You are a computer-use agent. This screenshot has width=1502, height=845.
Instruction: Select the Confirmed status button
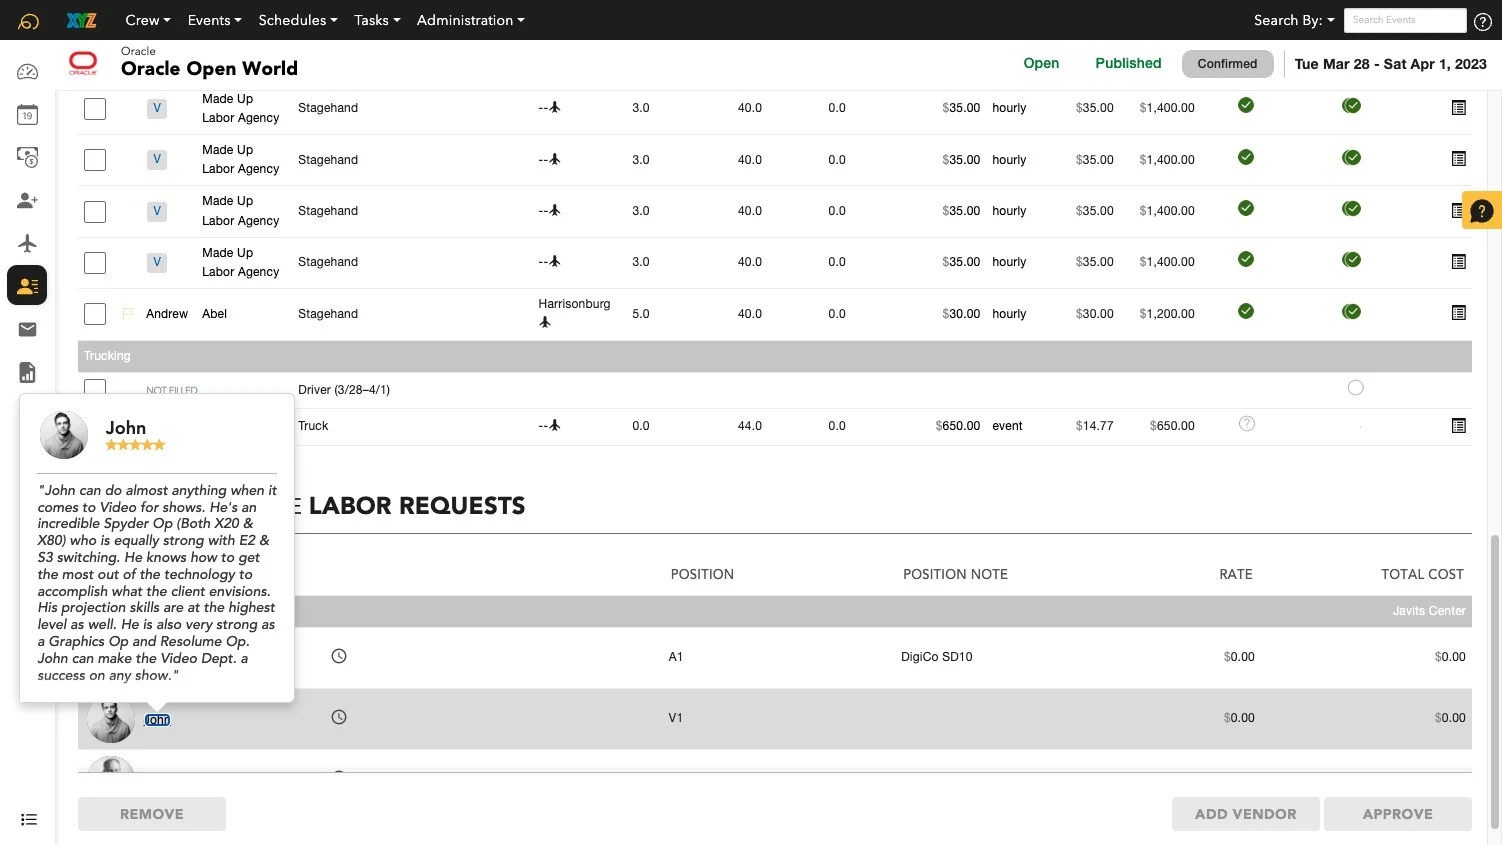(1227, 63)
